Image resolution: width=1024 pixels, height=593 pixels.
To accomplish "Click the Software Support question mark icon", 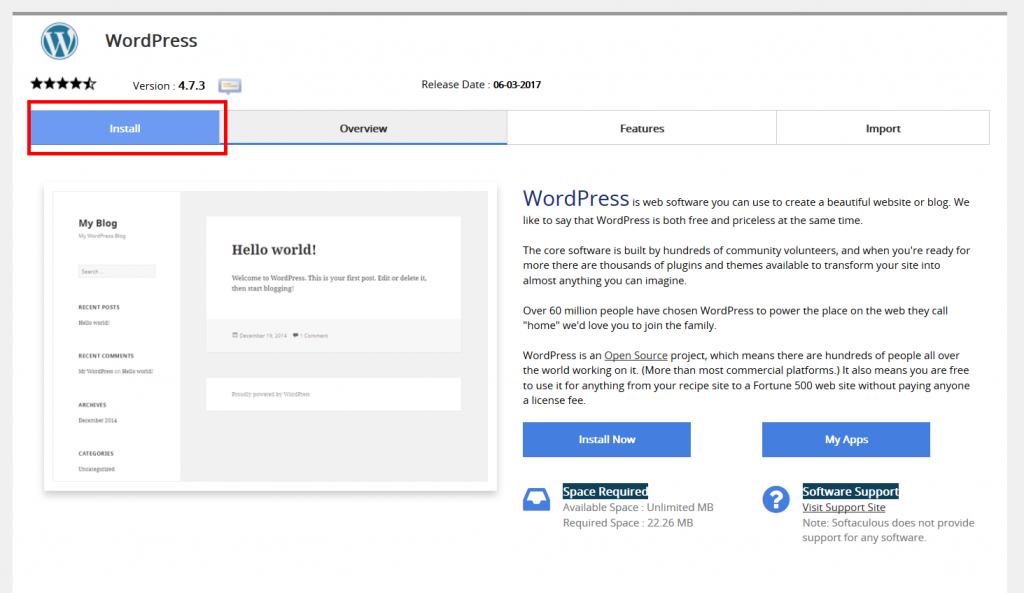I will click(776, 500).
